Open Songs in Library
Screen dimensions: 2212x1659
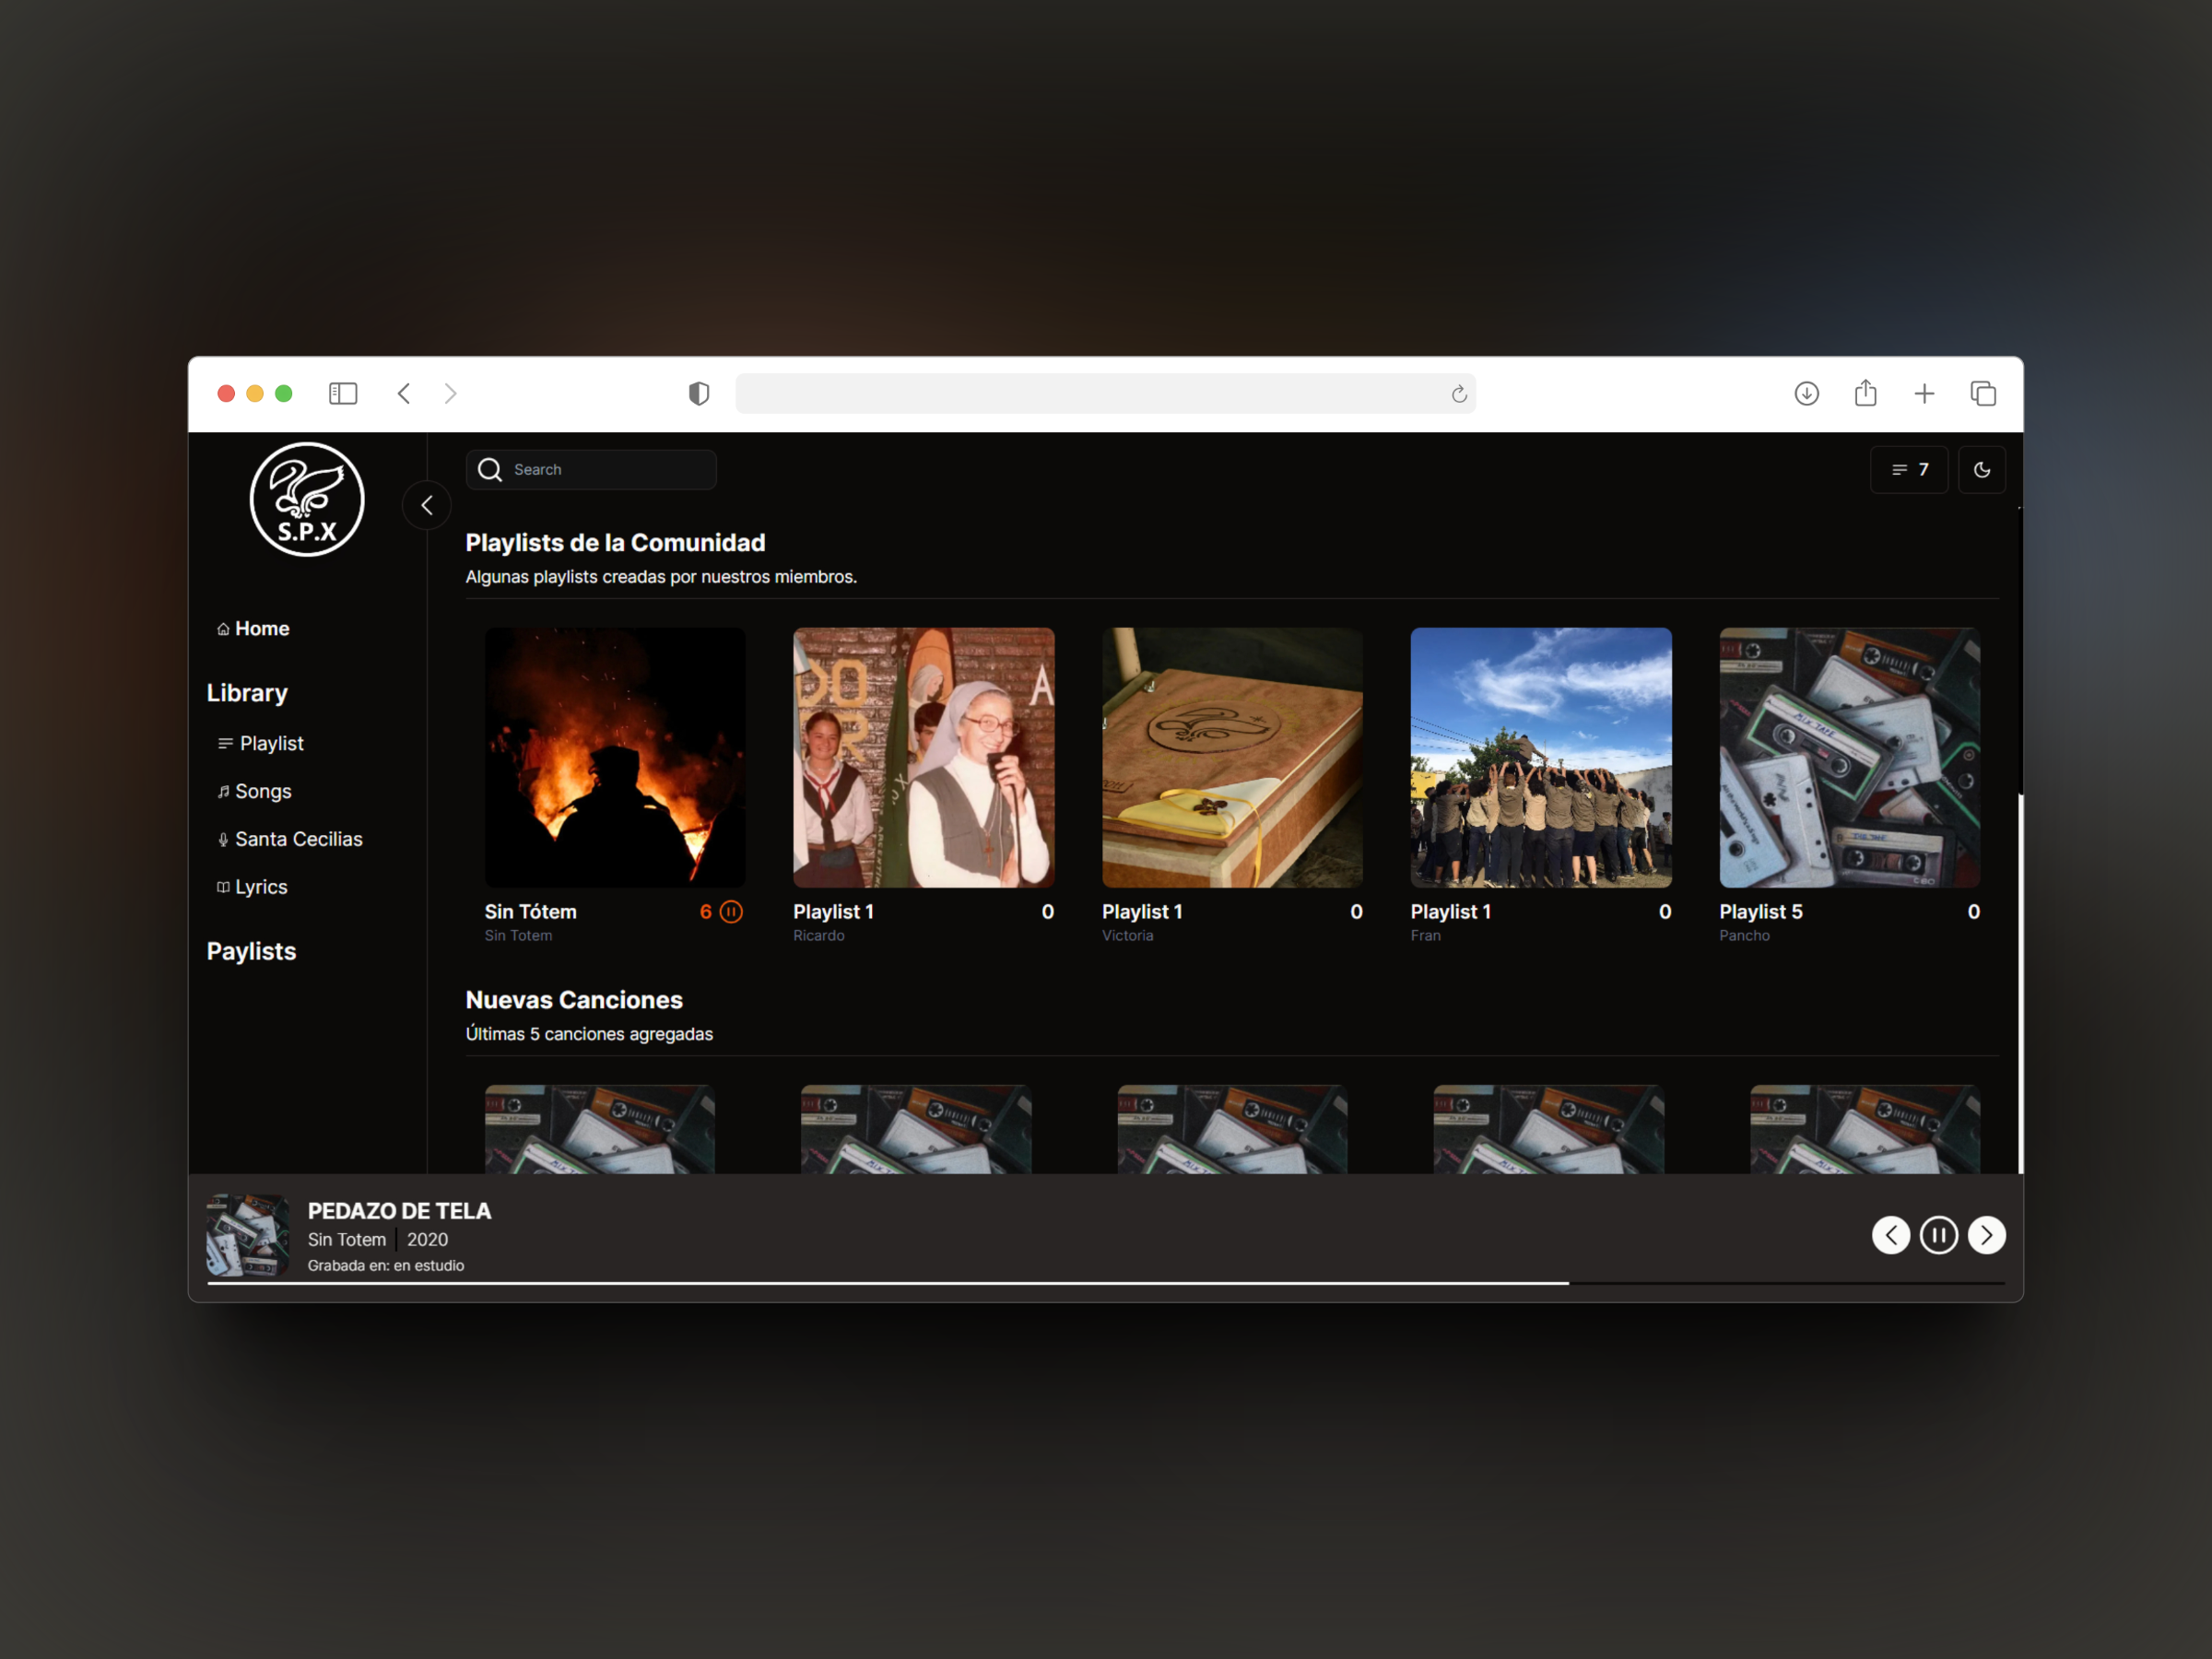pos(254,791)
